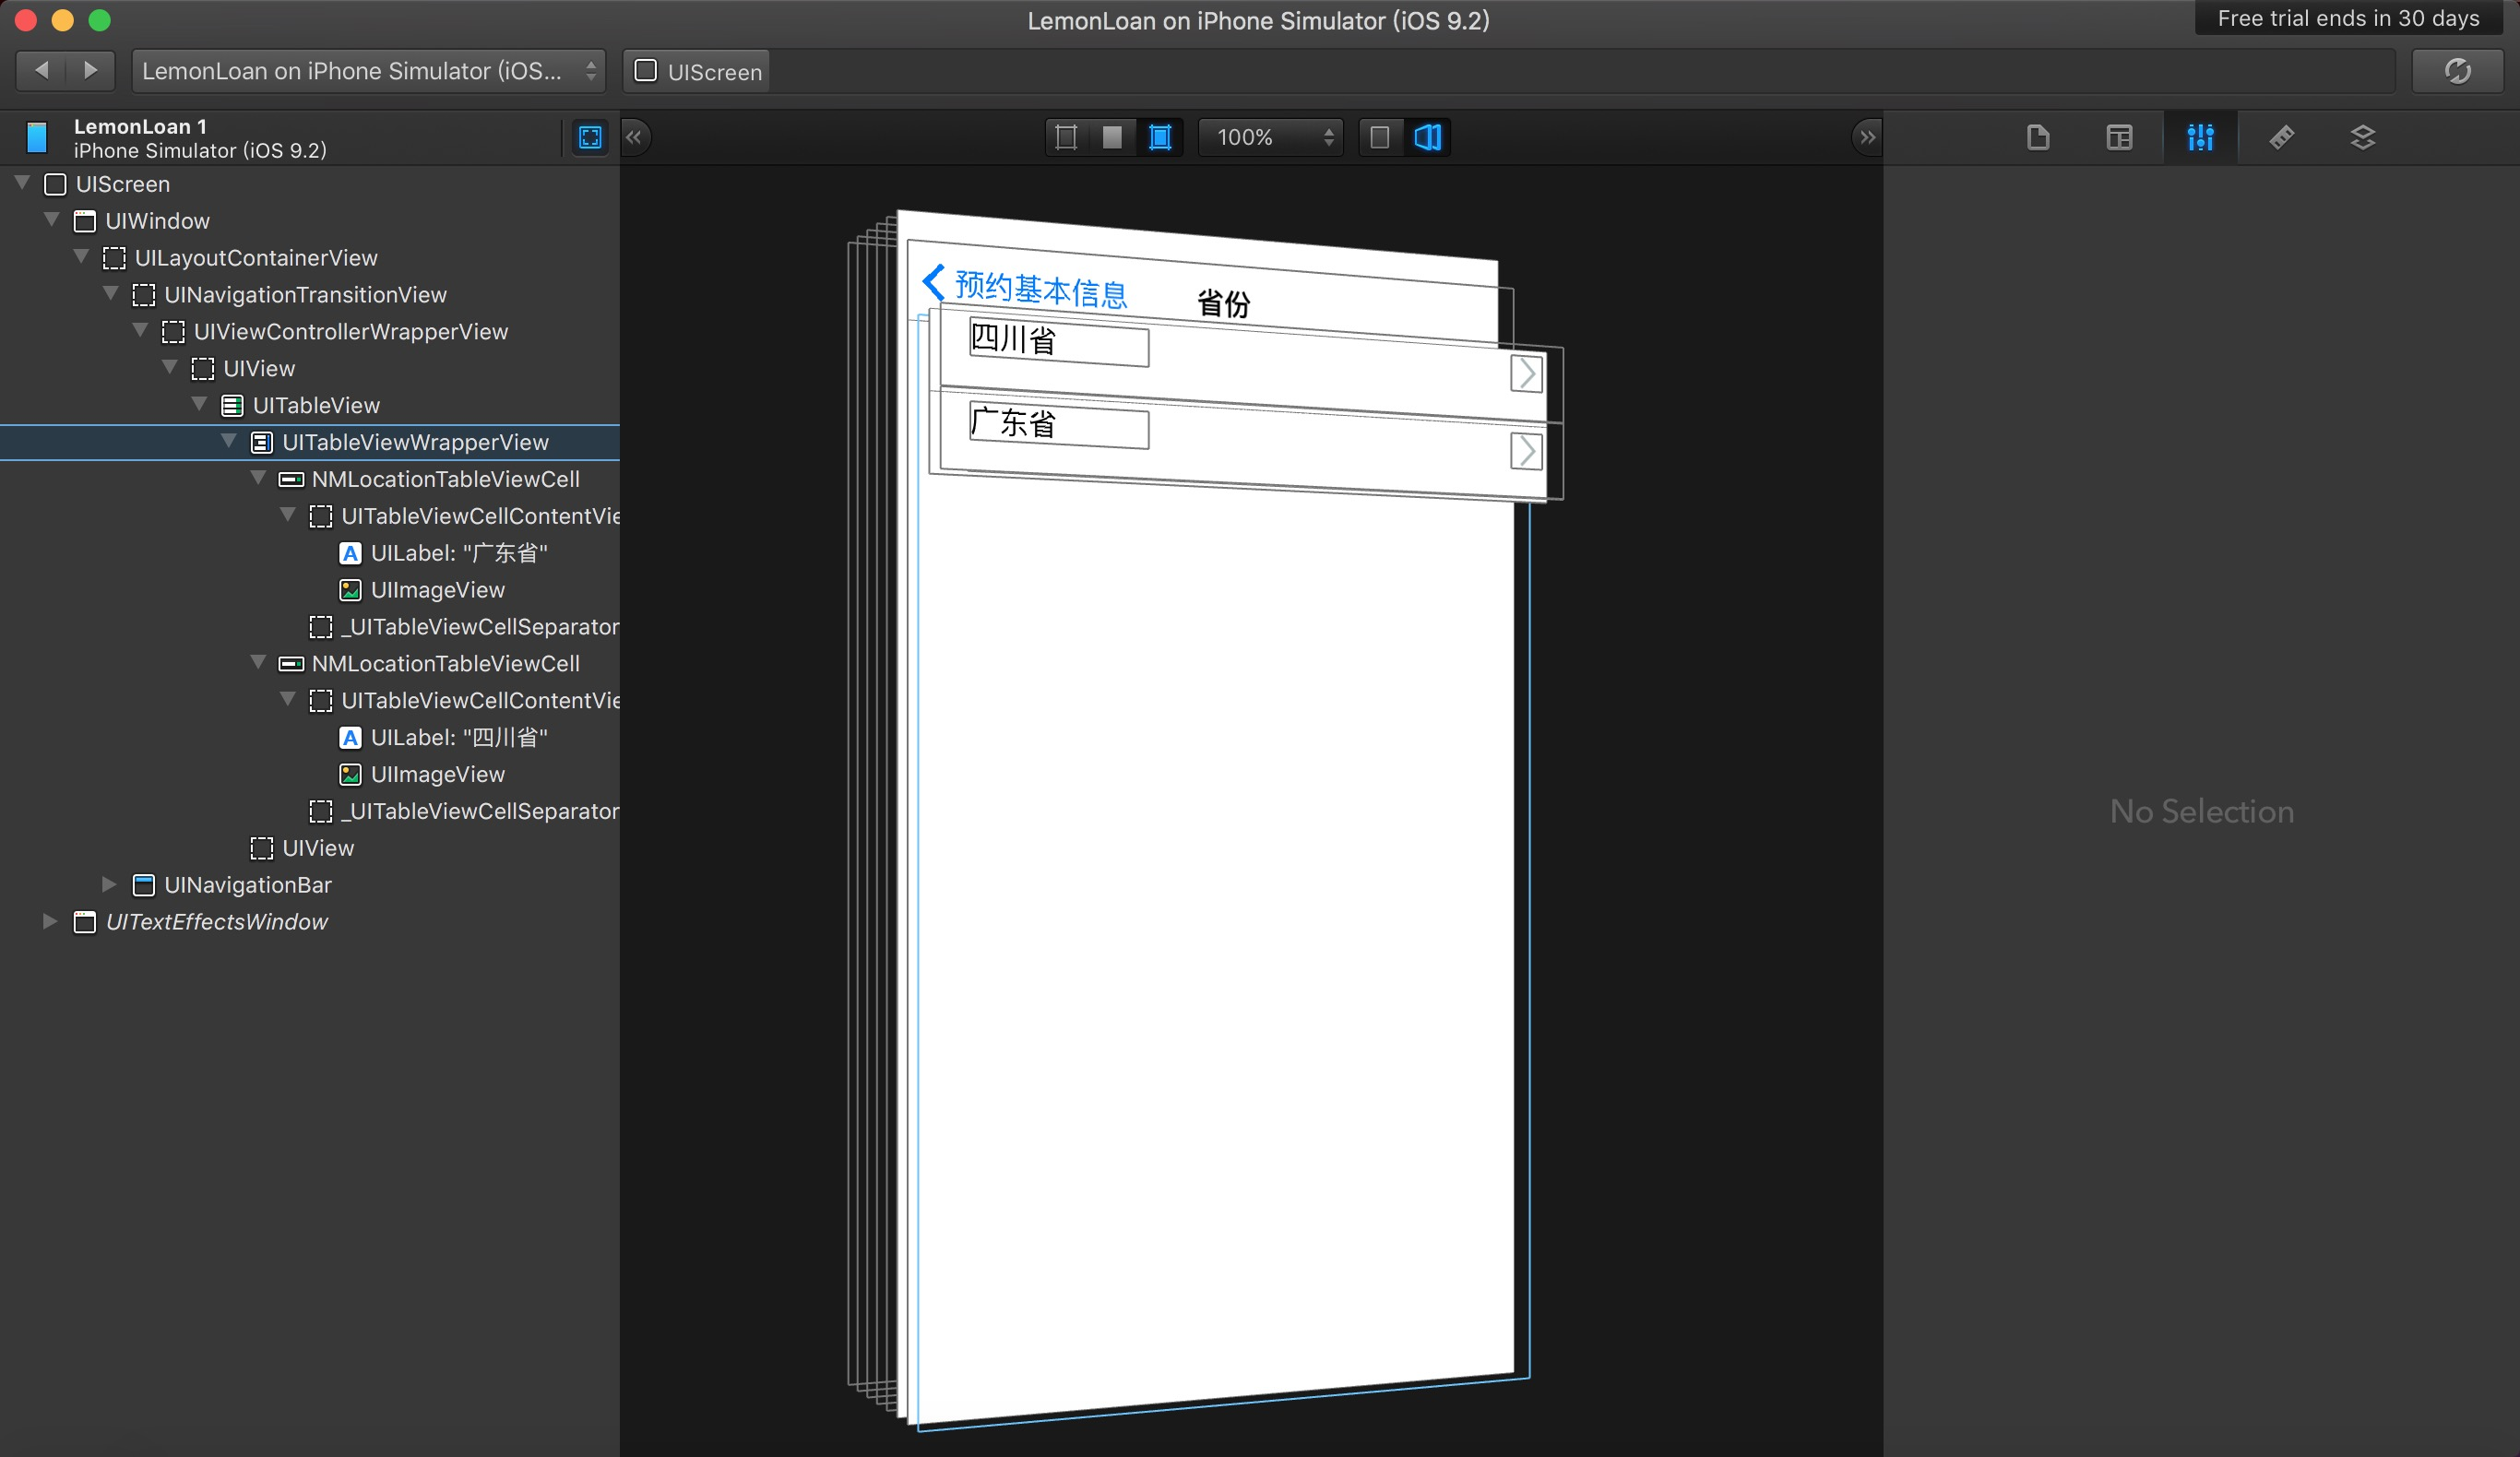The height and width of the screenshot is (1457, 2520).
Task: Collapse the left sidebar with double chevron
Action: 634,137
